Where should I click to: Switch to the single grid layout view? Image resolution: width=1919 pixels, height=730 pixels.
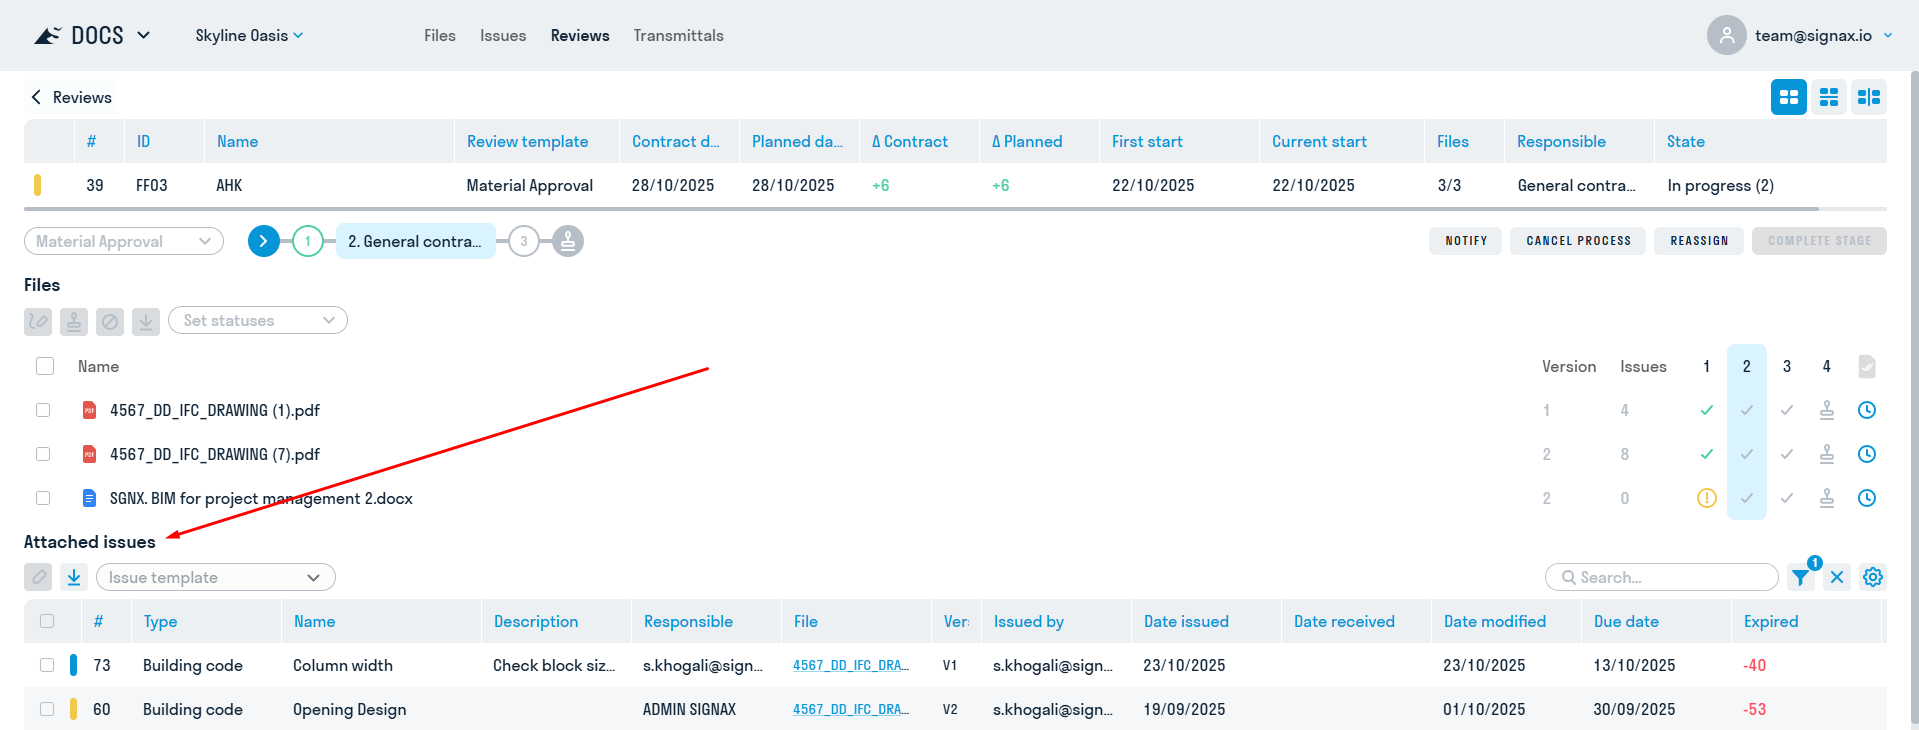click(1788, 97)
